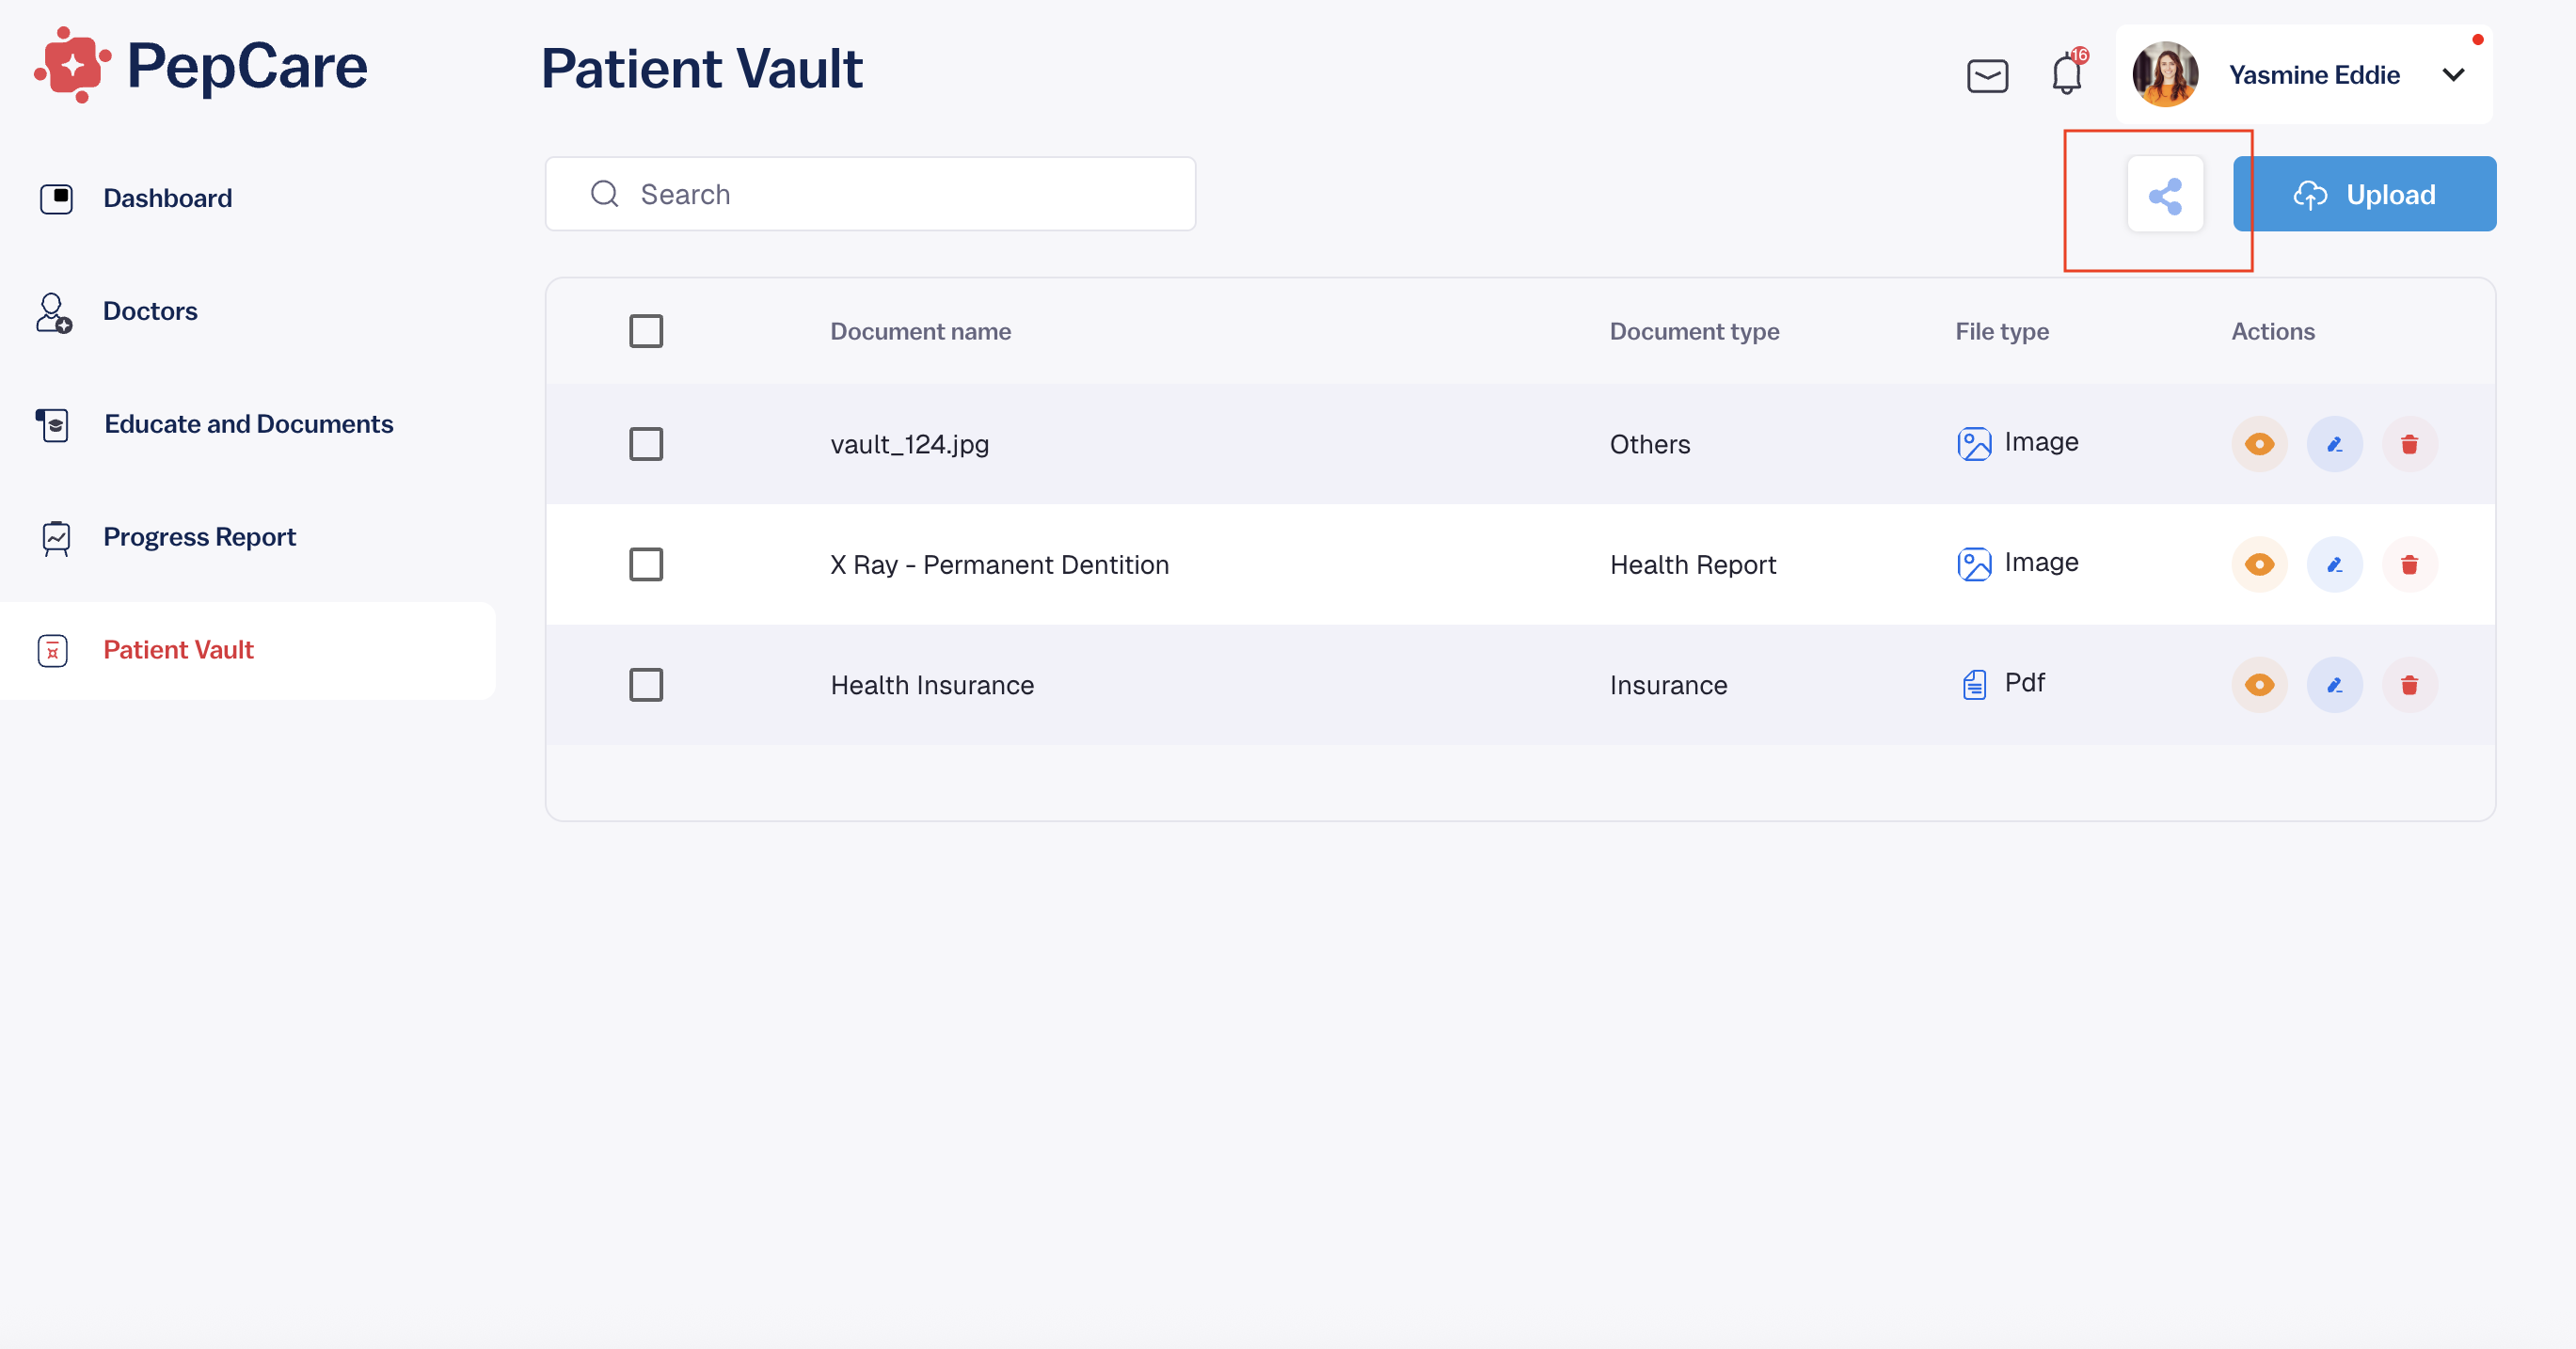
Task: View the vault_124.jpg document via eye icon
Action: click(x=2259, y=444)
